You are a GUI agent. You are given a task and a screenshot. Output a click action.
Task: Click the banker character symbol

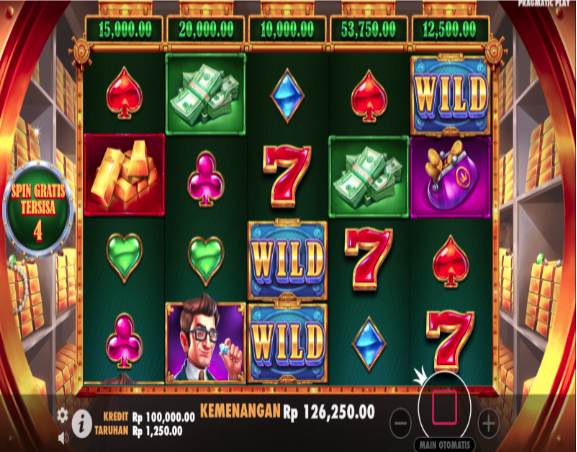[206, 341]
